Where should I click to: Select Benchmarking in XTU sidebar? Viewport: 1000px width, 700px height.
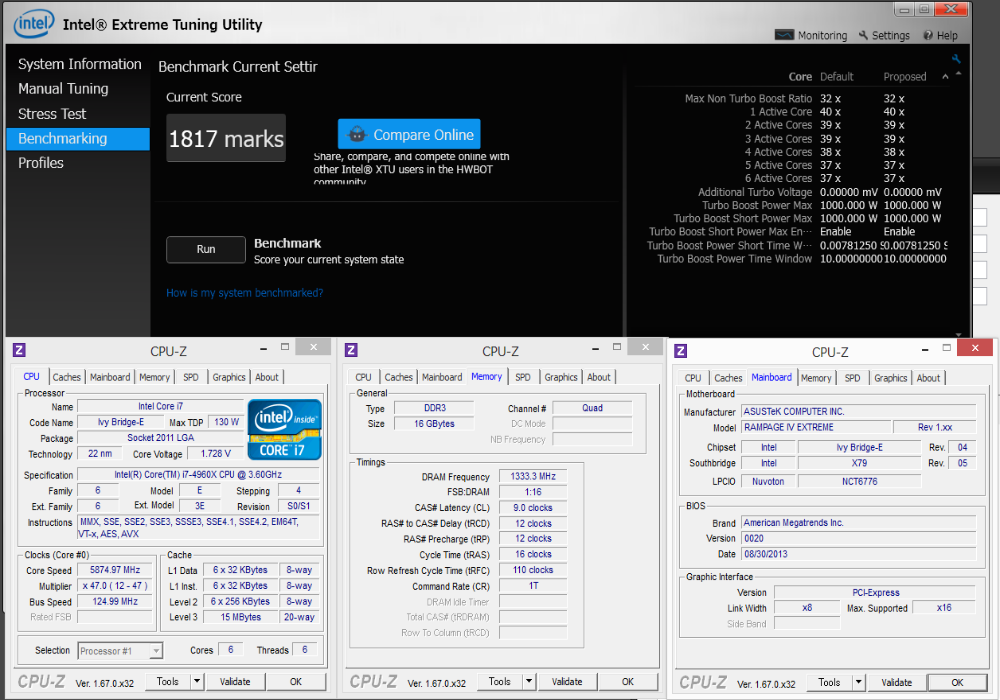[x=78, y=138]
